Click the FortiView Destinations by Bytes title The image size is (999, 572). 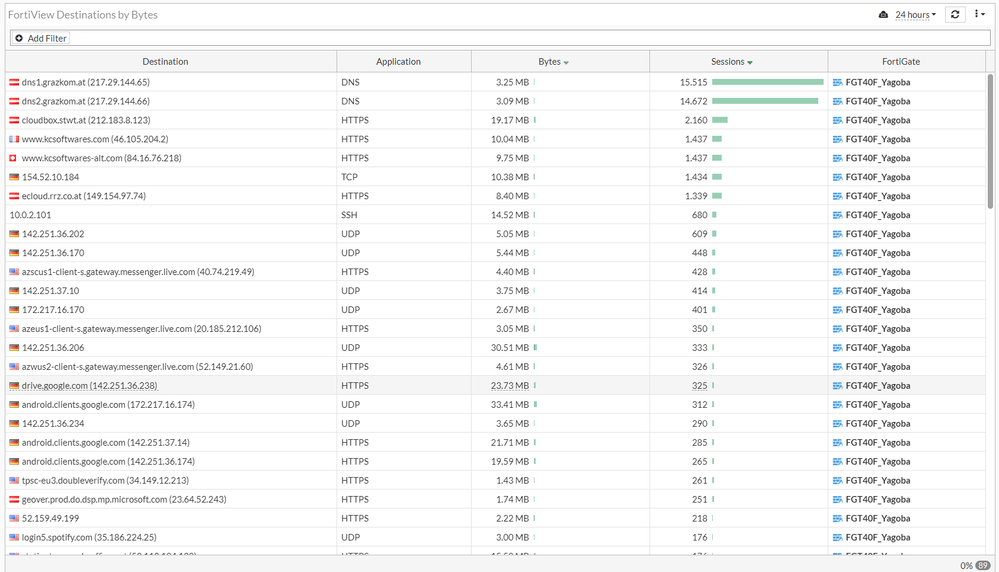coord(83,15)
